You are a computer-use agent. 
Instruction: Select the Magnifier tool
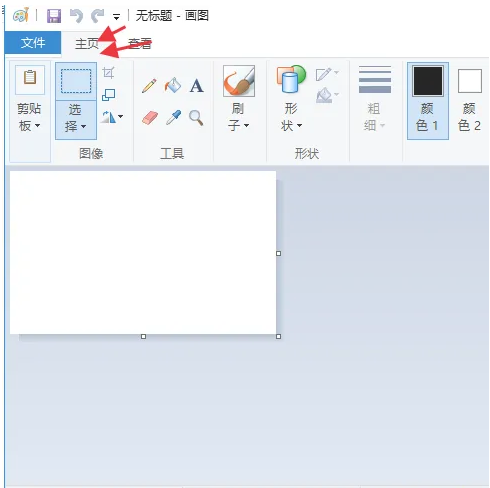196,118
